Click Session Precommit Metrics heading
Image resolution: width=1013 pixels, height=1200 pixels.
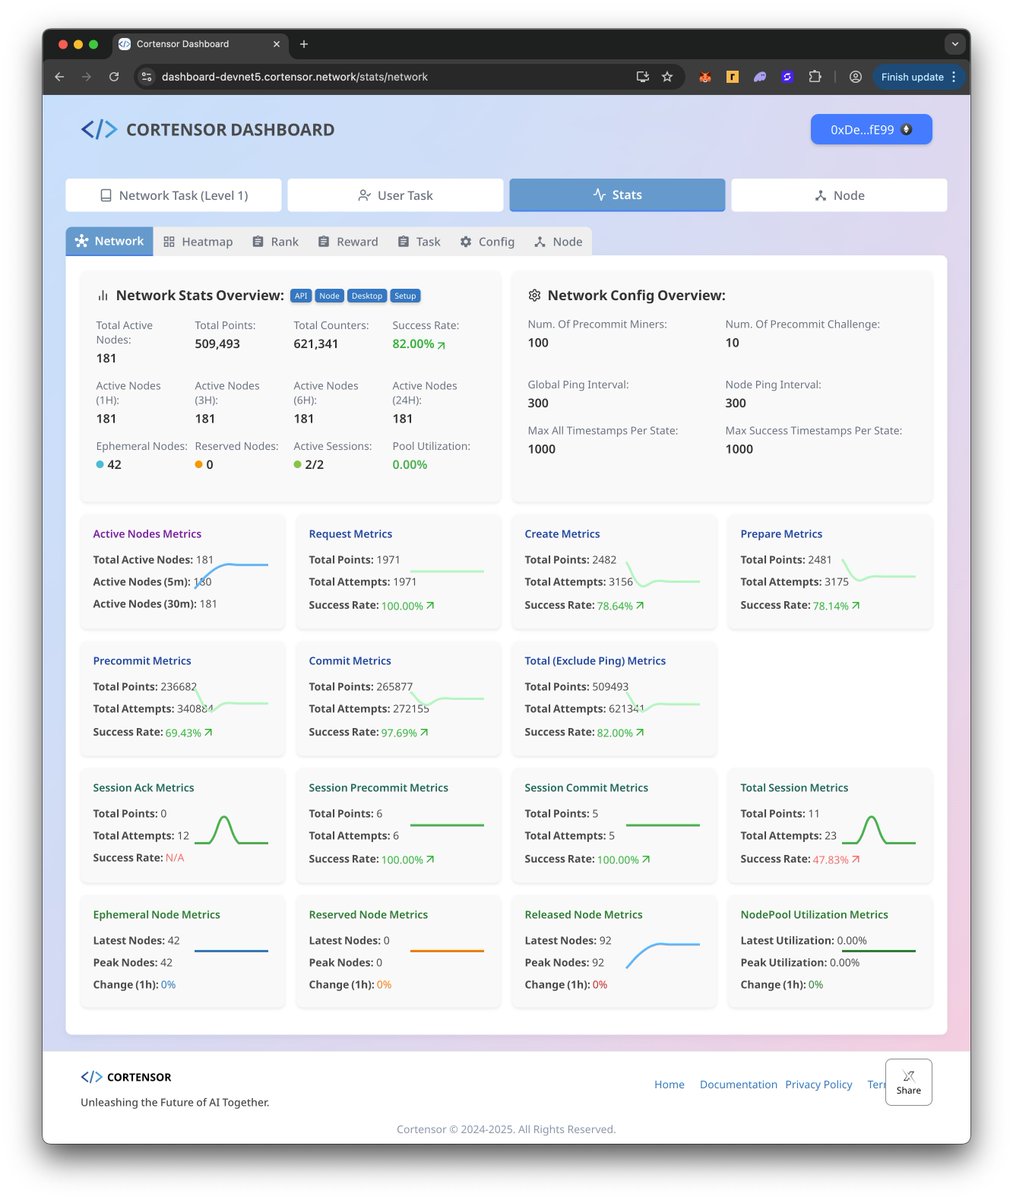pos(378,788)
